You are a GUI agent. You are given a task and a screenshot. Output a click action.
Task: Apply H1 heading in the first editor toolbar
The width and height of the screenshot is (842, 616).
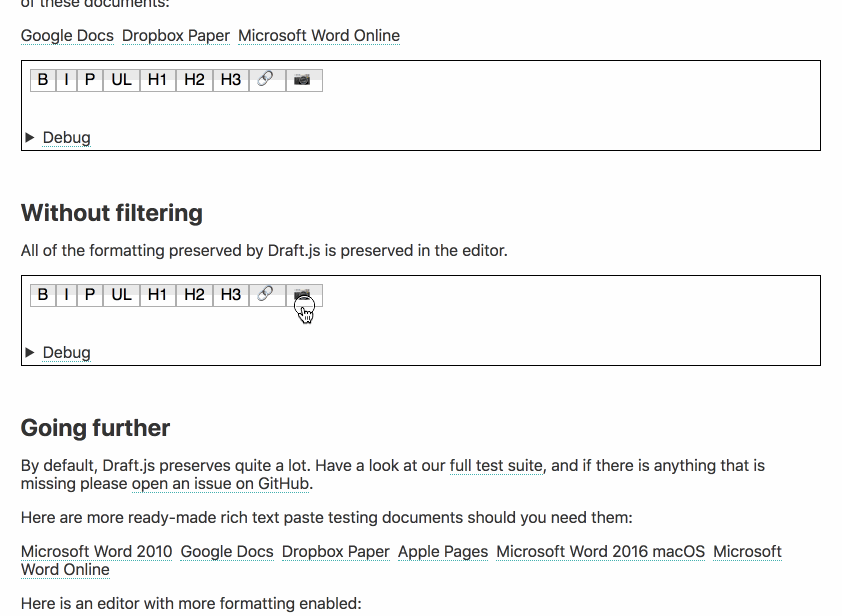pyautogui.click(x=157, y=80)
